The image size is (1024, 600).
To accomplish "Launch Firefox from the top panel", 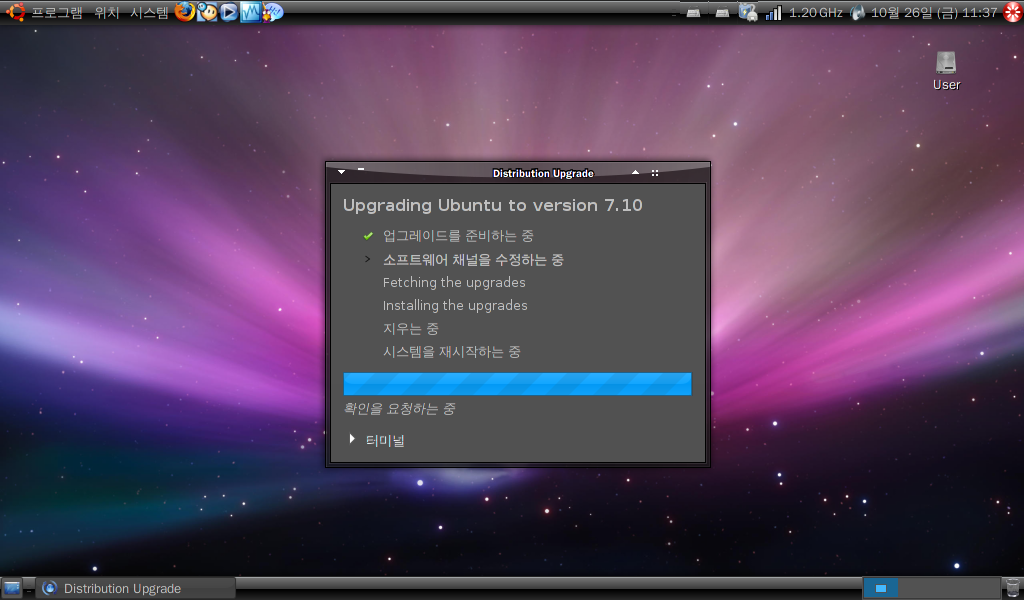I will point(185,12).
